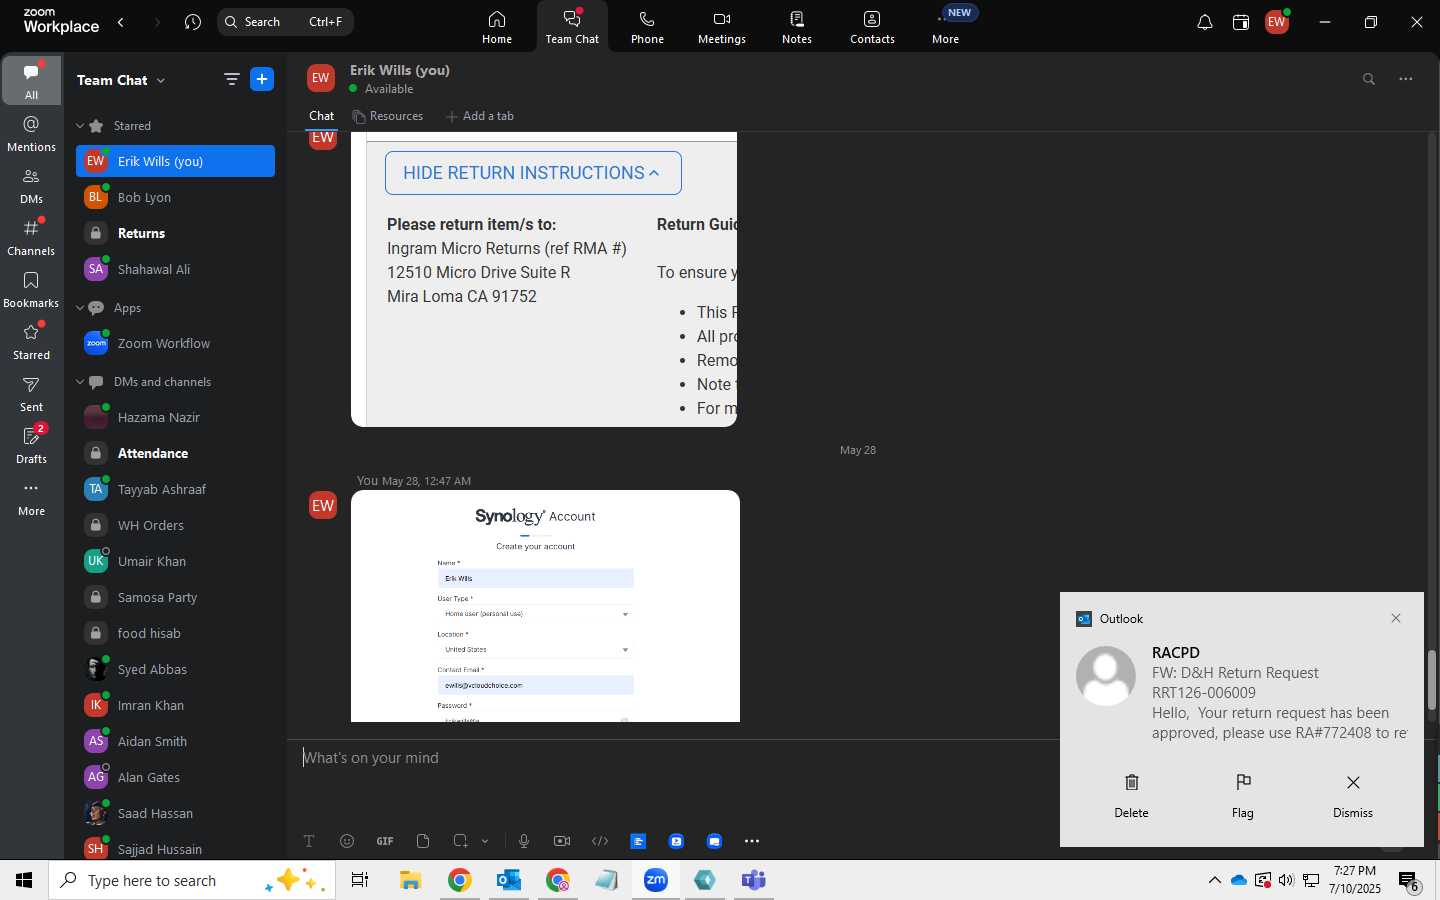1440x900 pixels.
Task: Open DMs in the sidebar
Action: click(31, 185)
